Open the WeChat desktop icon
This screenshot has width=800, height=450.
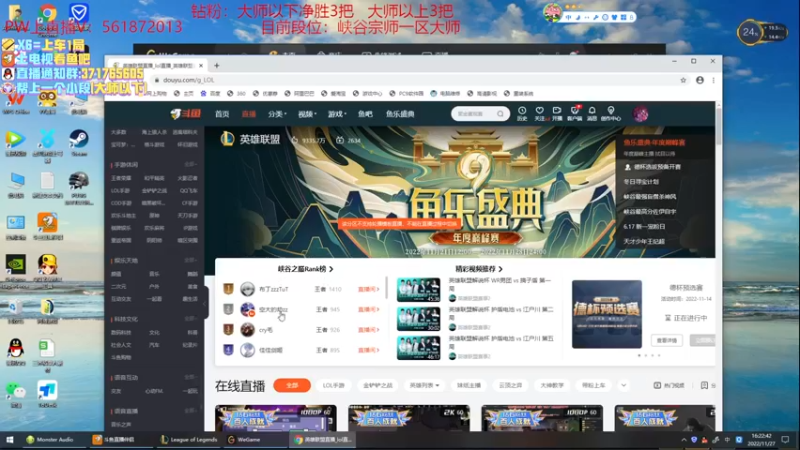(x=15, y=393)
